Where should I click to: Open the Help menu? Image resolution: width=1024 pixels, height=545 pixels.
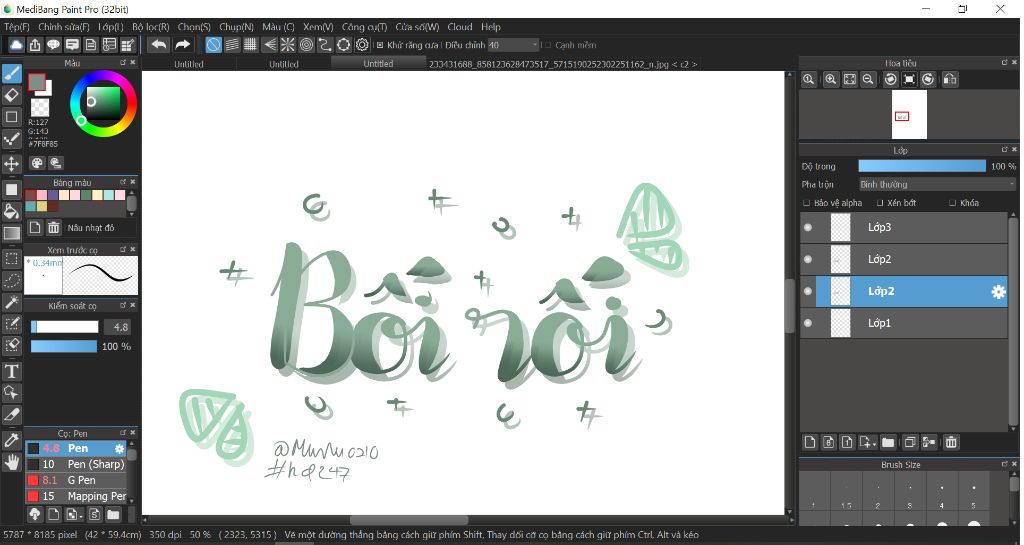pos(490,27)
